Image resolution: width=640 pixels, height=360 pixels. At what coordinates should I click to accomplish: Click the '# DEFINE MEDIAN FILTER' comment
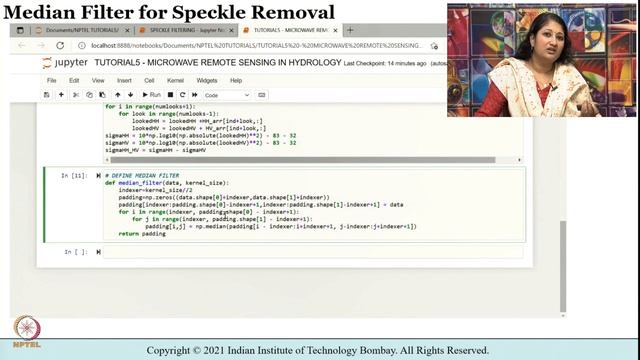(142, 176)
